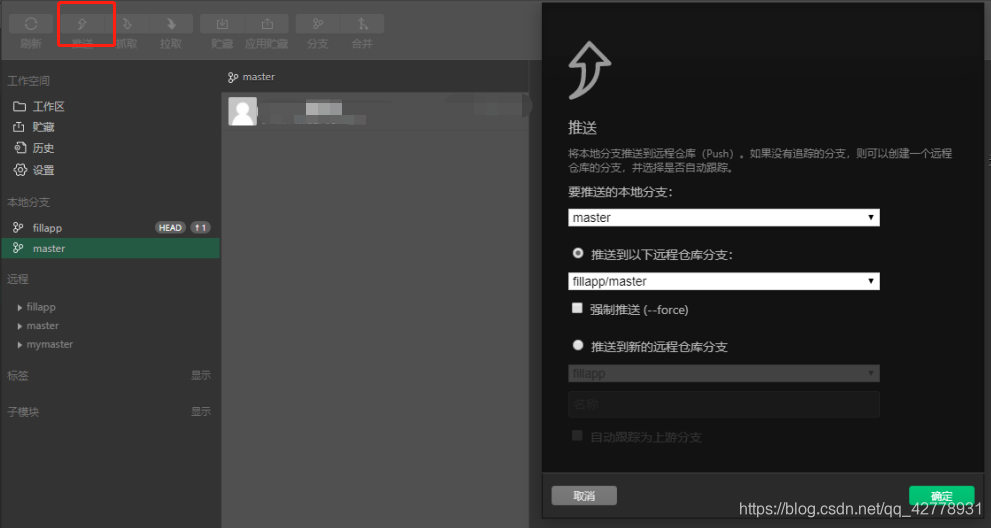This screenshot has height=528, width=991.
Task: Click the branch icon beside fillapp
Action: (x=18, y=227)
